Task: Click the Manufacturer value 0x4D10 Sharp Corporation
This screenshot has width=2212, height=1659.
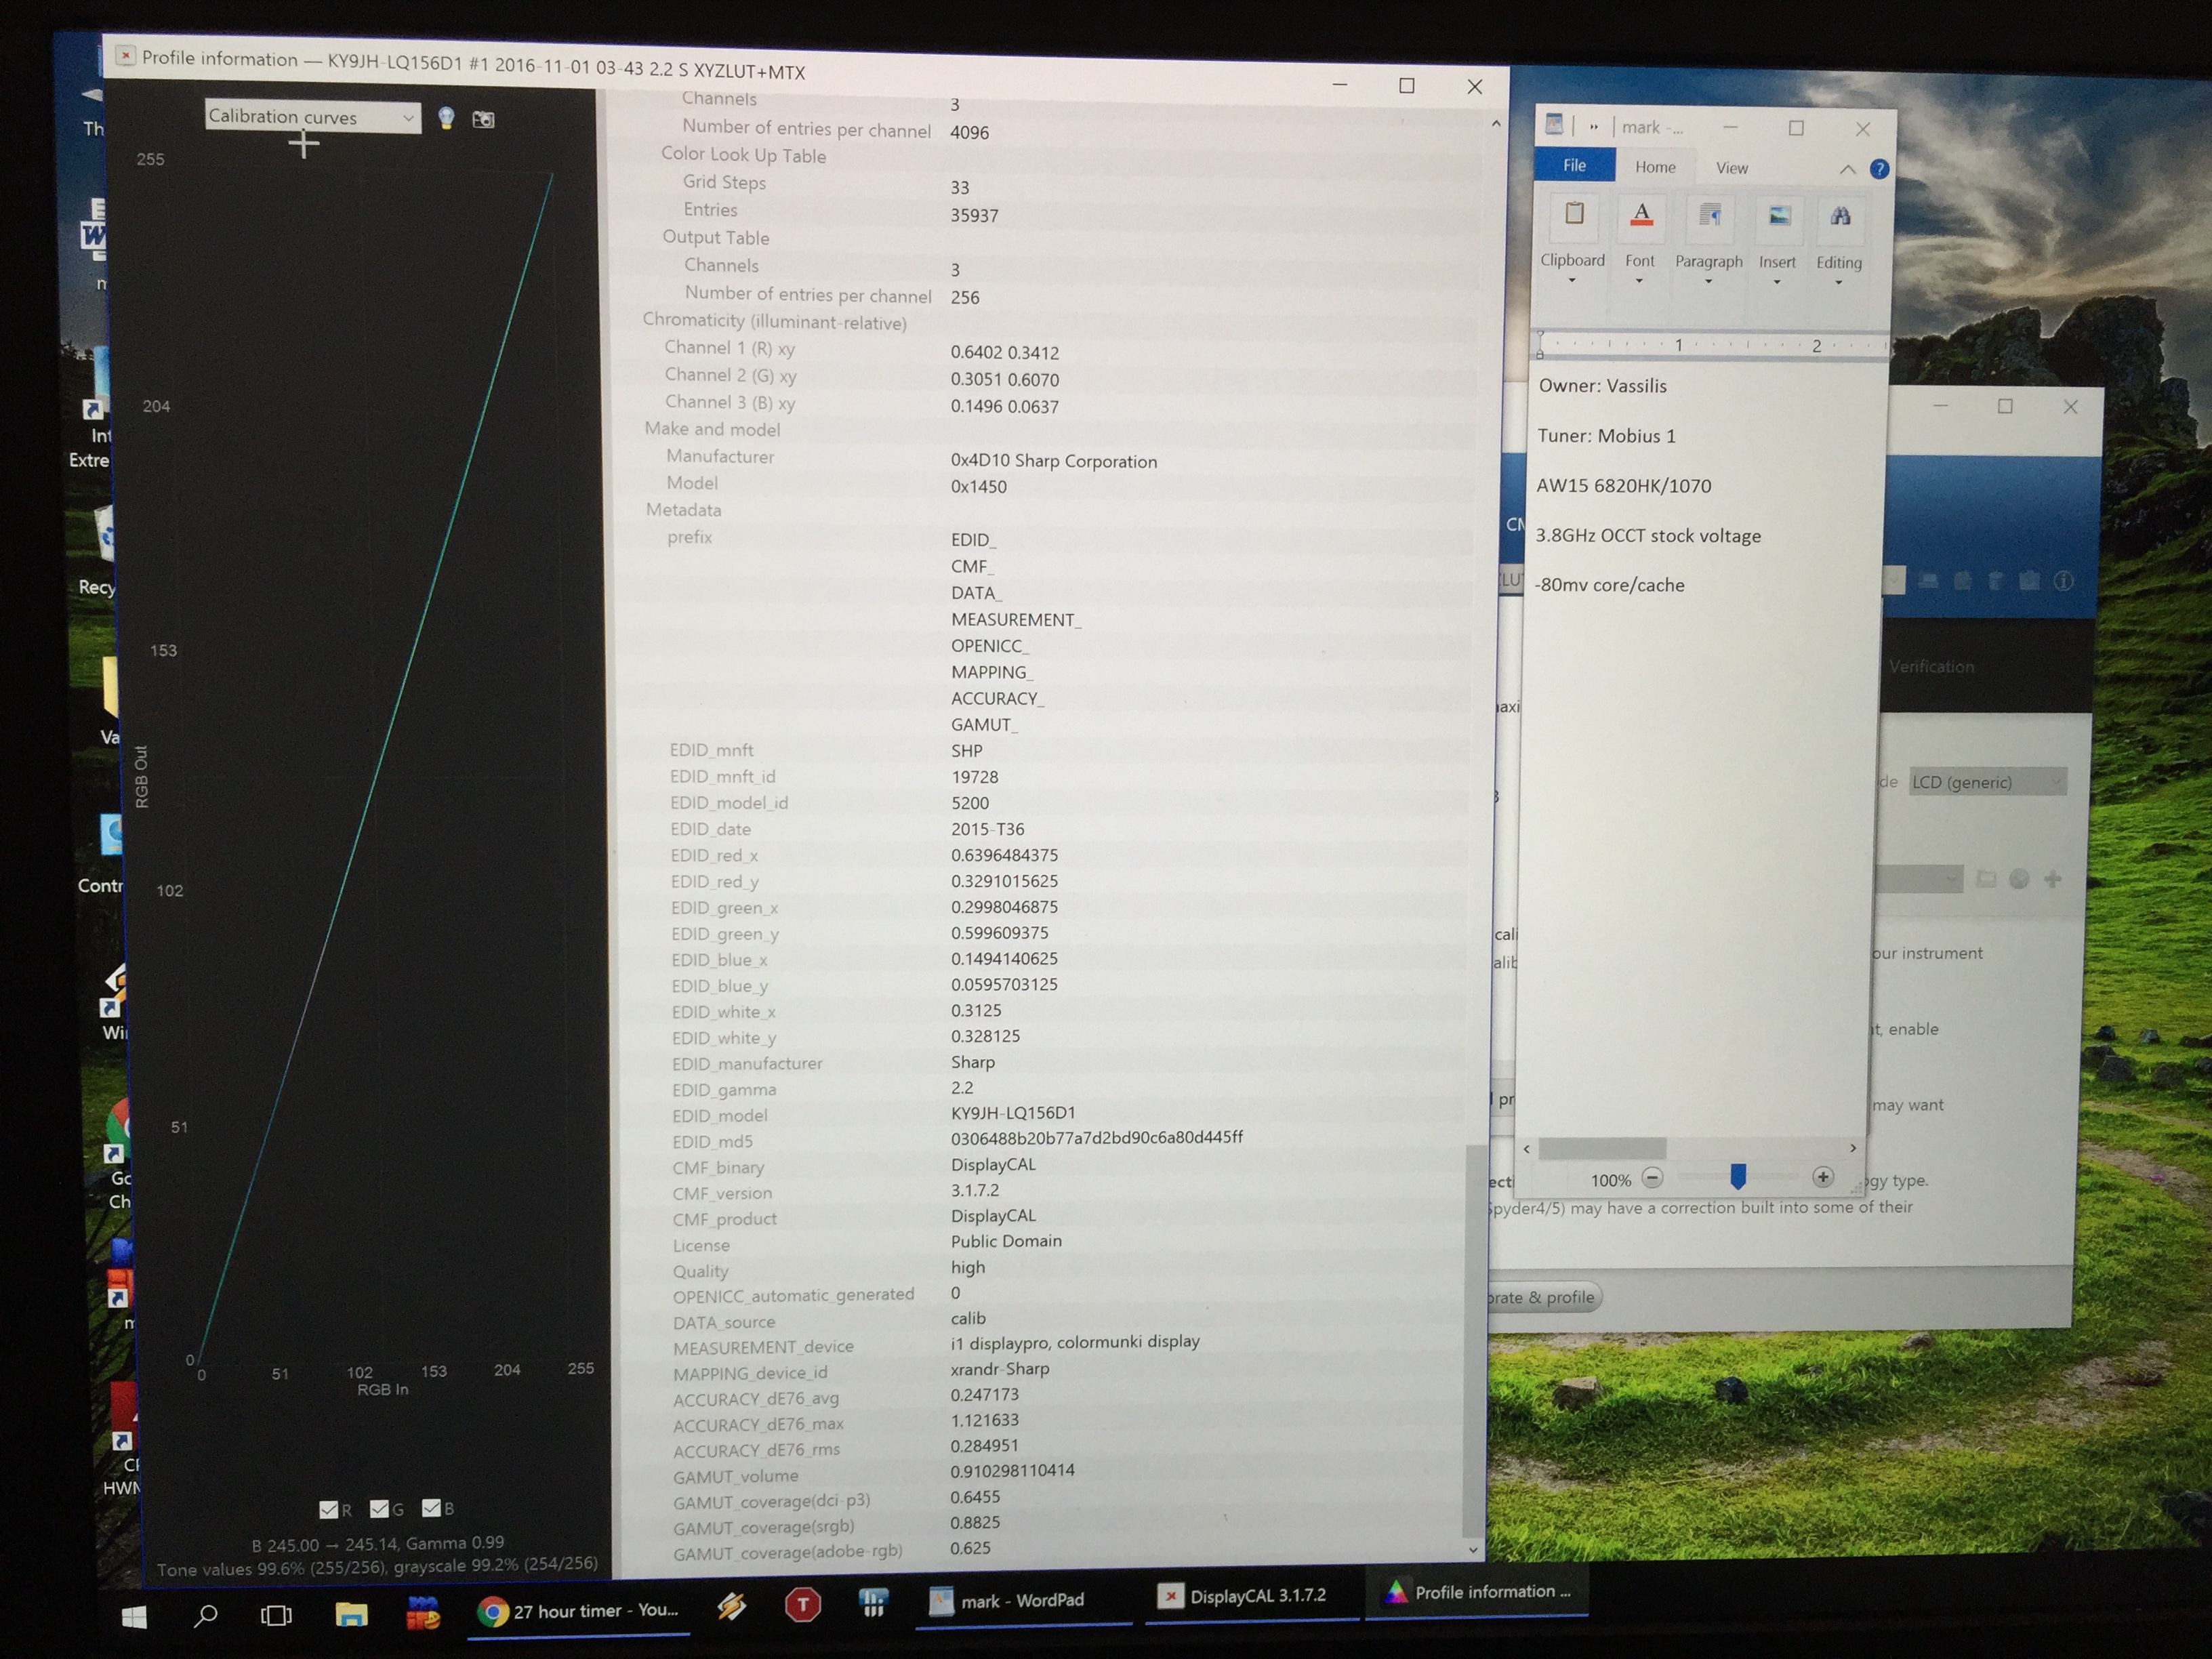Action: 1054,461
